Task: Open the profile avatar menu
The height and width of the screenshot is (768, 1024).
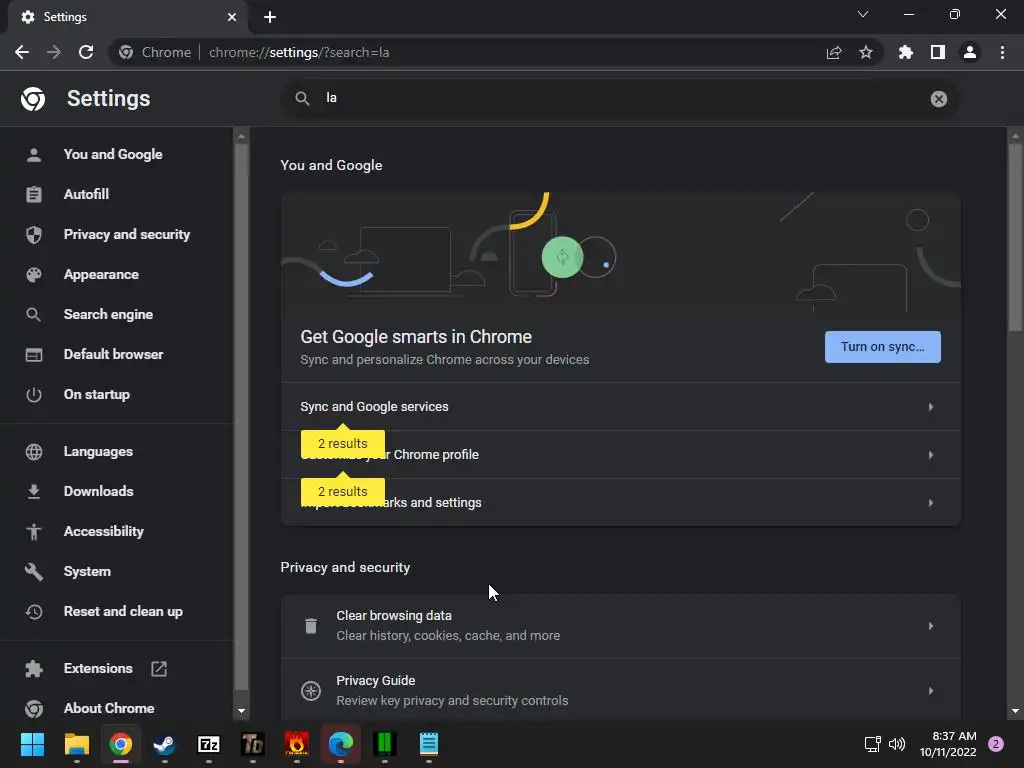Action: pyautogui.click(x=969, y=52)
